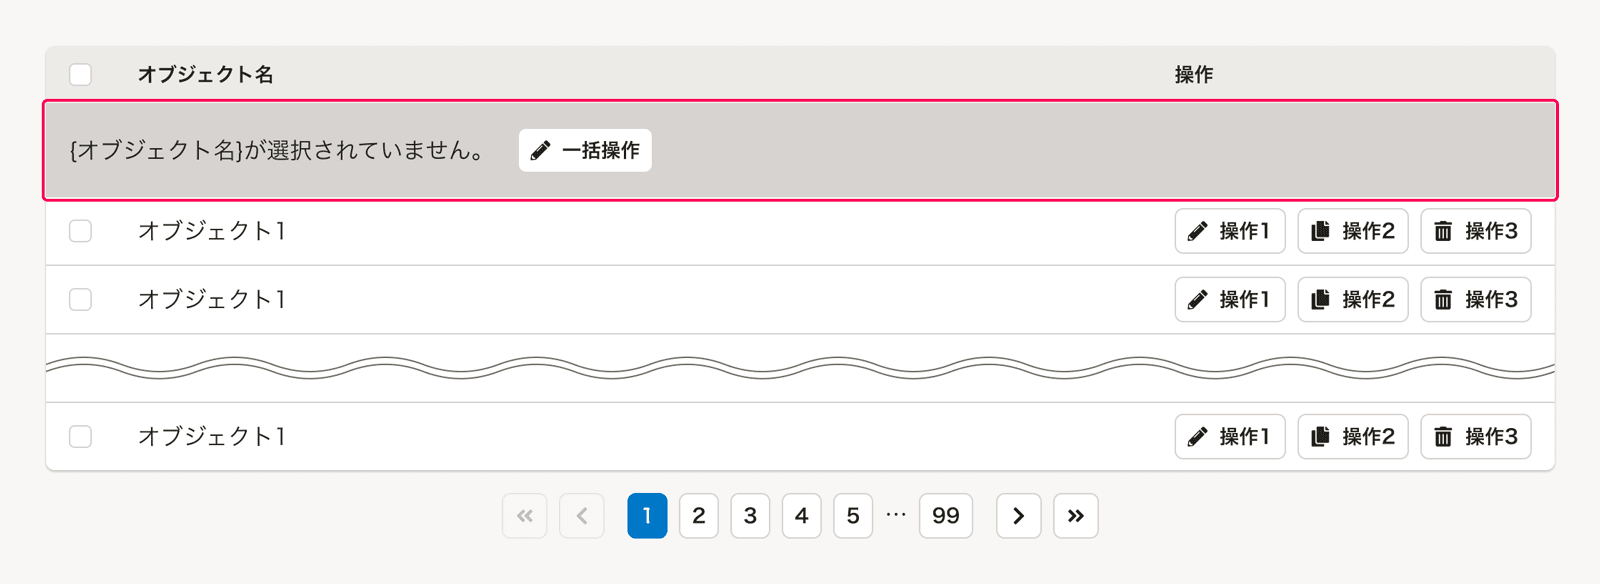The width and height of the screenshot is (1600, 584).
Task: Select page 2 in the pagination
Action: click(698, 516)
